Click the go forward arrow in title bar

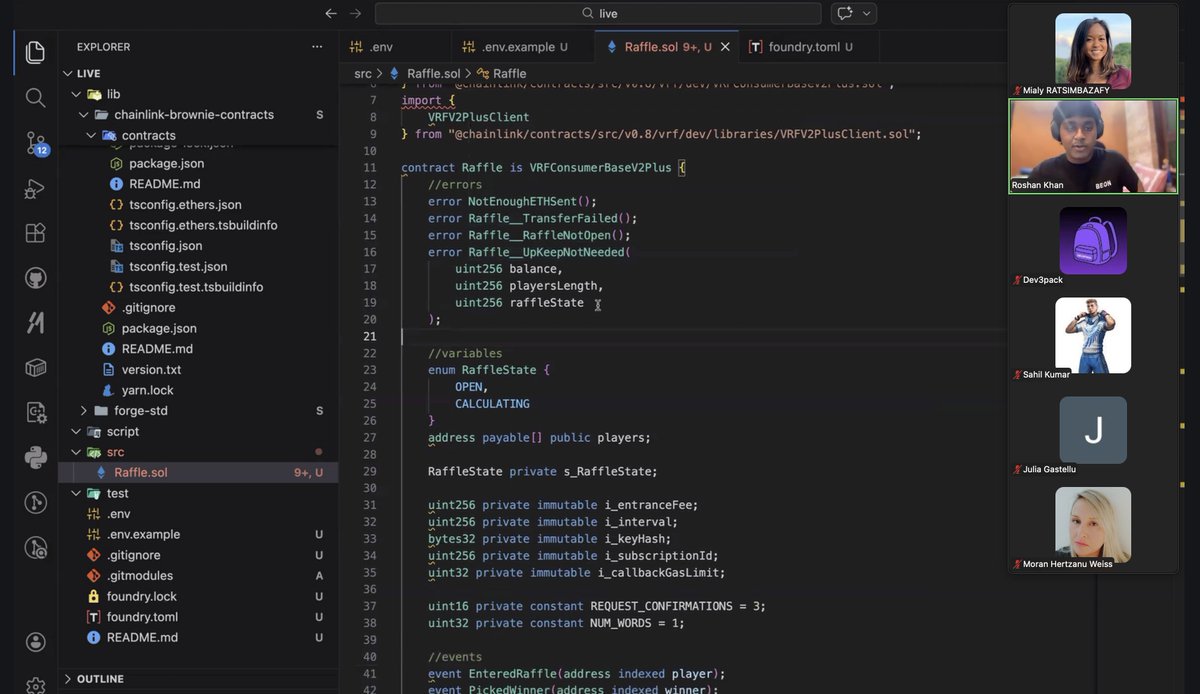(355, 13)
